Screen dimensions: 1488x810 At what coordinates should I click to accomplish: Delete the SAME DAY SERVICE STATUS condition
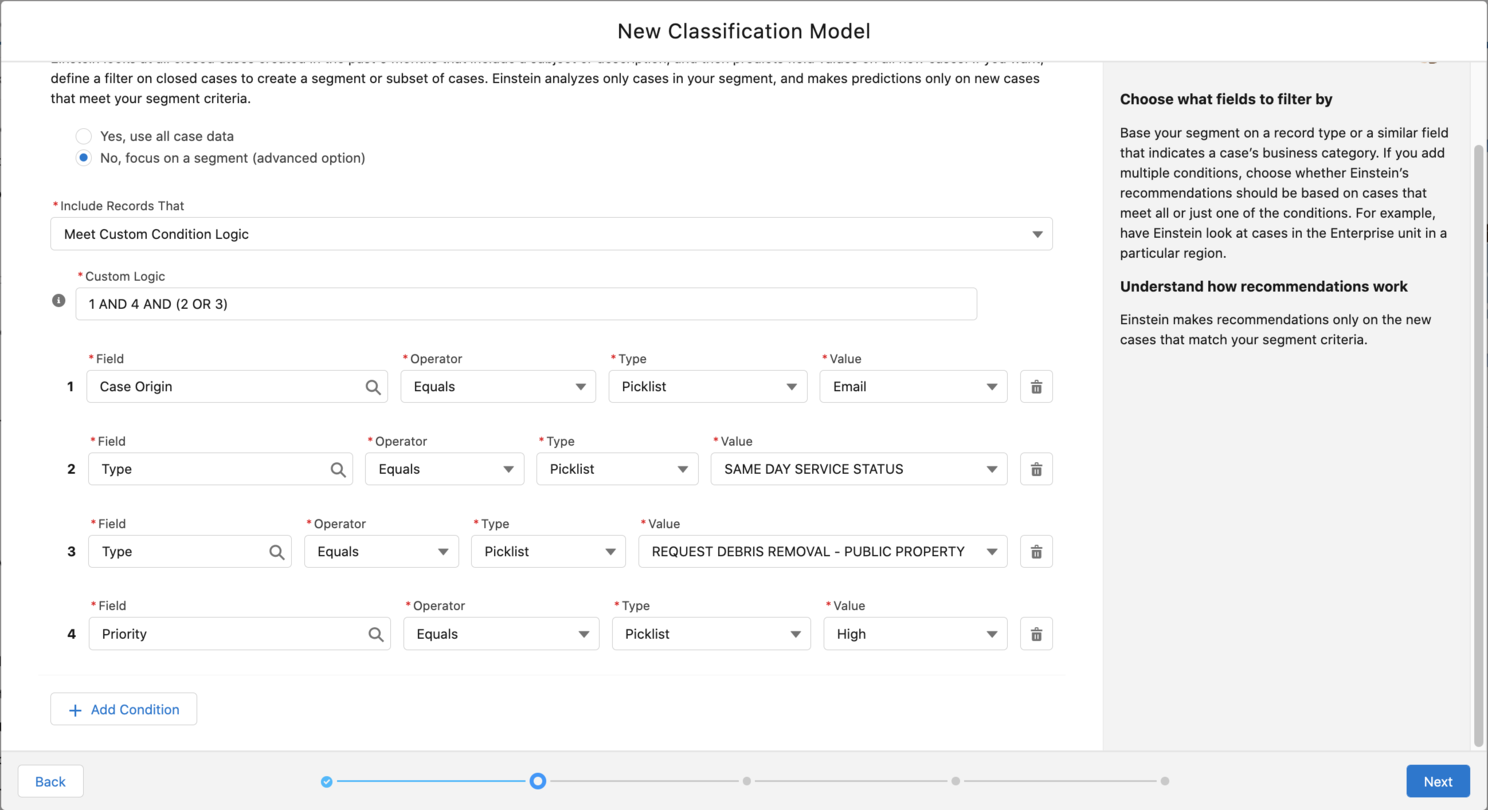click(x=1036, y=469)
